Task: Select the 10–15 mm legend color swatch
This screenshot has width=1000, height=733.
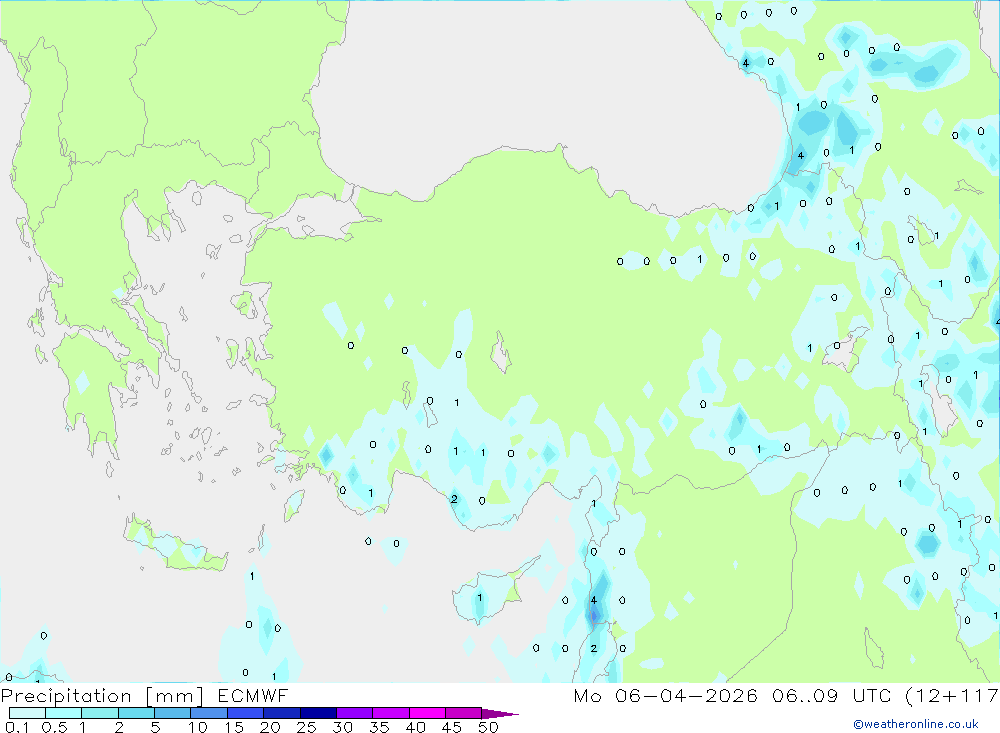Action: point(209,713)
